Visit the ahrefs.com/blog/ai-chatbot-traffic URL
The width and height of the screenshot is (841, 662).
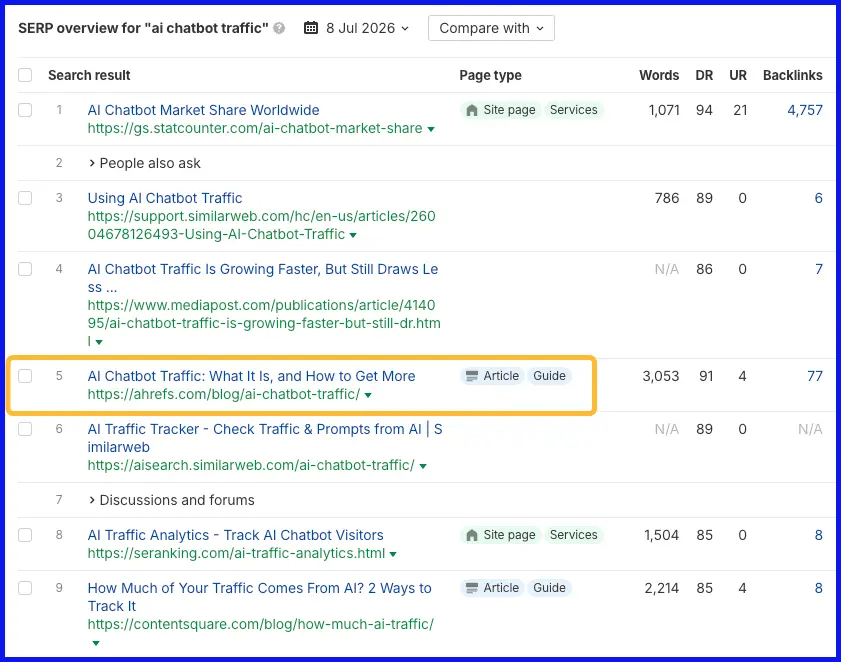tap(224, 394)
